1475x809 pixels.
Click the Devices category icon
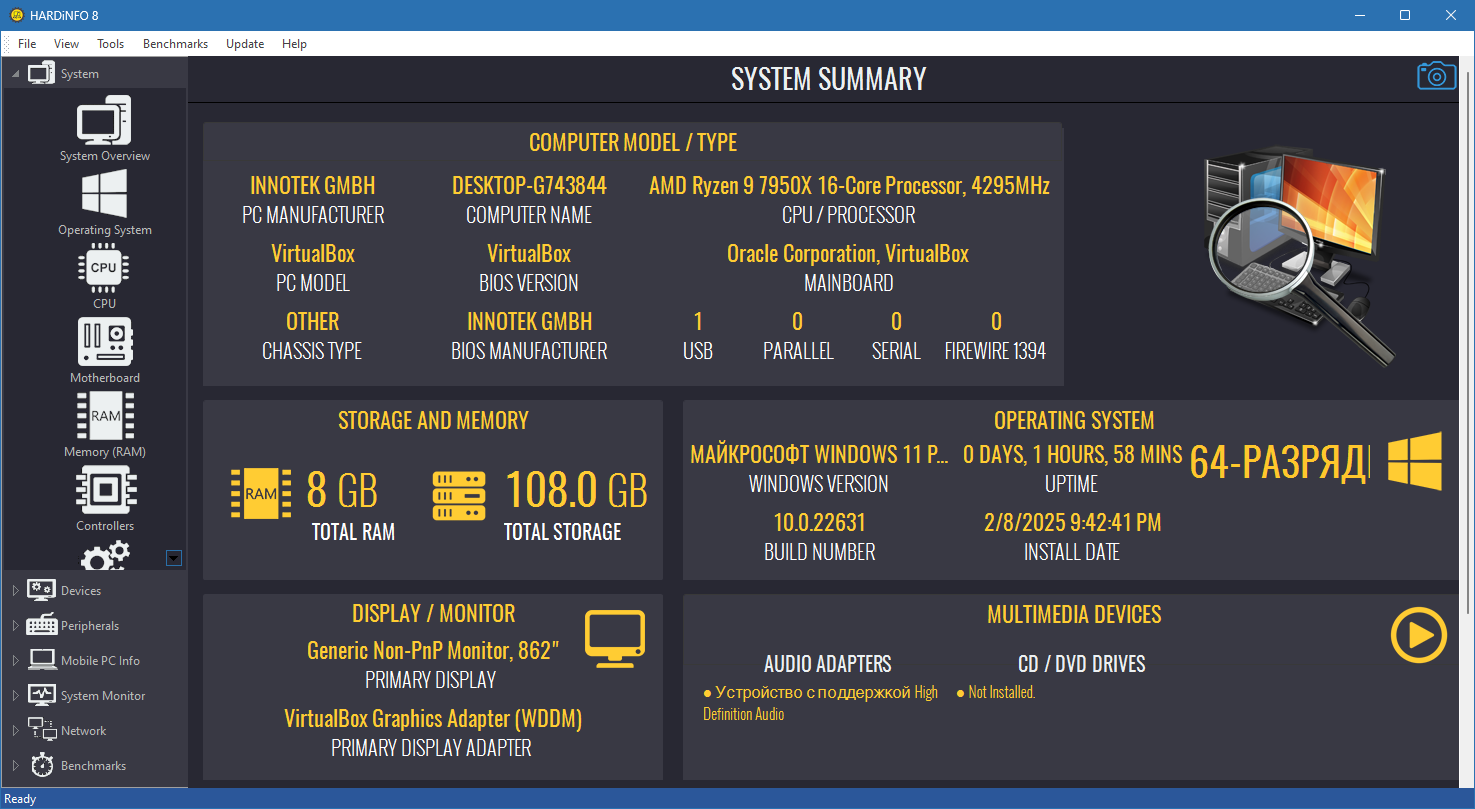[41, 590]
